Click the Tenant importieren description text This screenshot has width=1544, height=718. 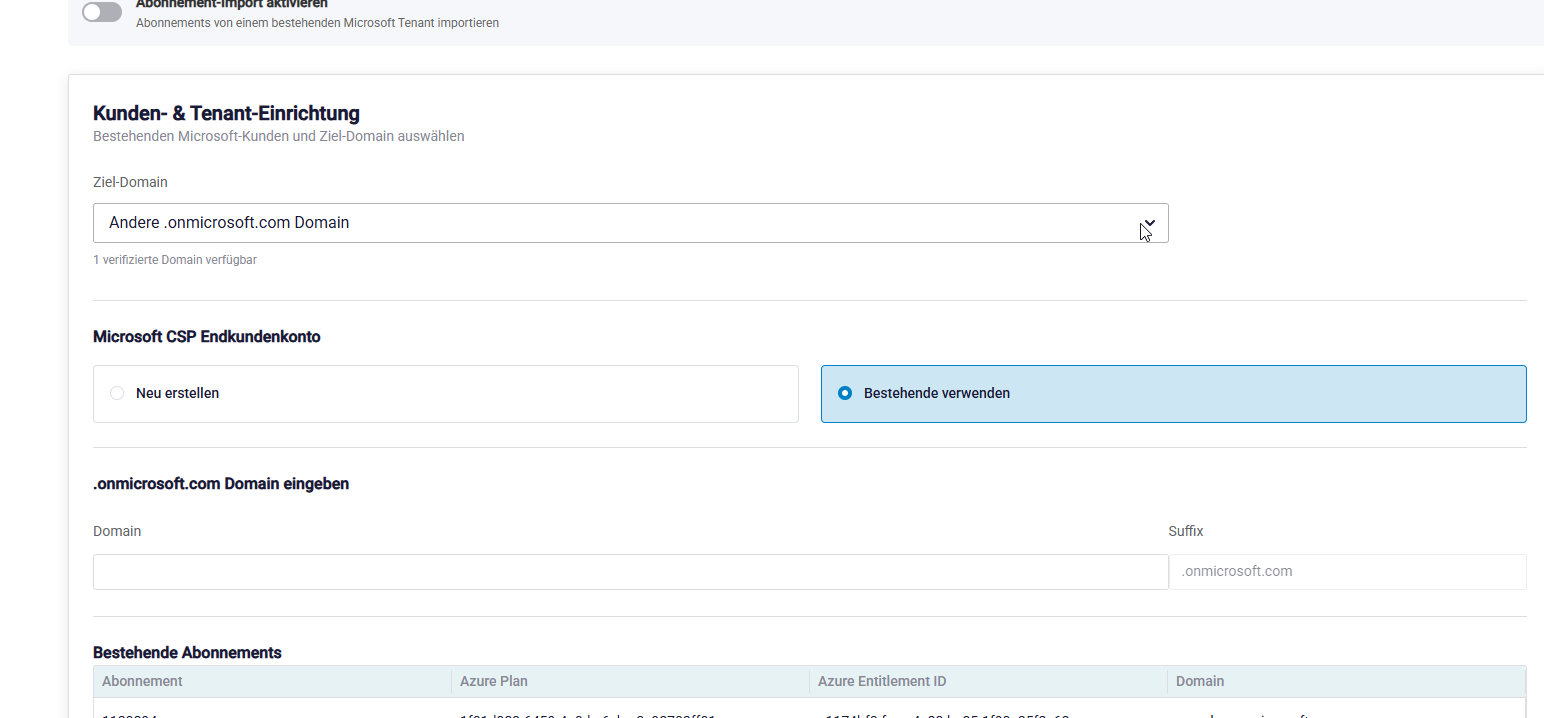pos(317,23)
